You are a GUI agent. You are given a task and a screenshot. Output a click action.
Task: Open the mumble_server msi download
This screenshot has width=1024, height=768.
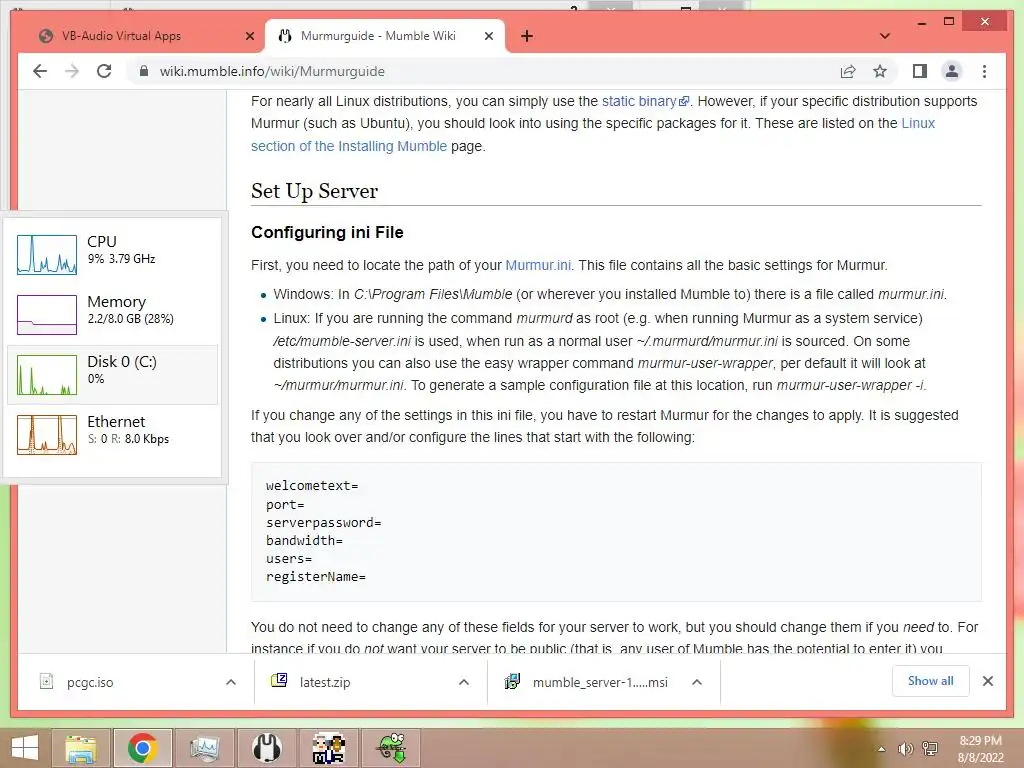[x=588, y=682]
